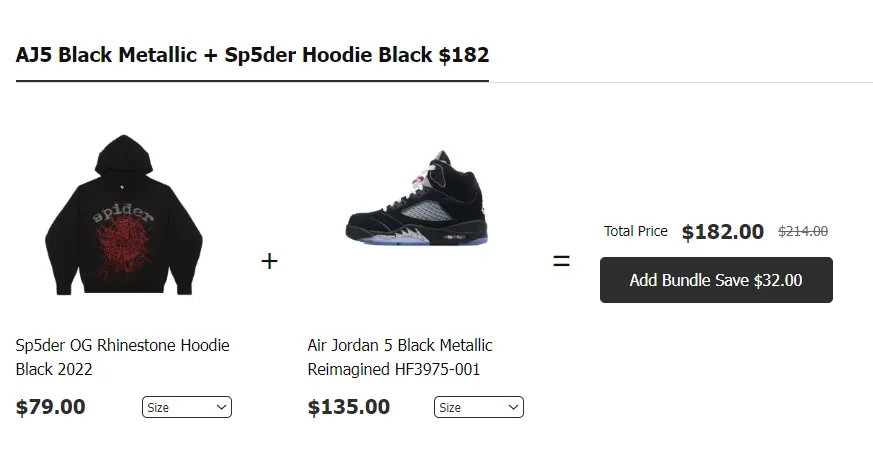Image resolution: width=873 pixels, height=456 pixels.
Task: Click the equals sign before total price
Action: pyautogui.click(x=562, y=261)
